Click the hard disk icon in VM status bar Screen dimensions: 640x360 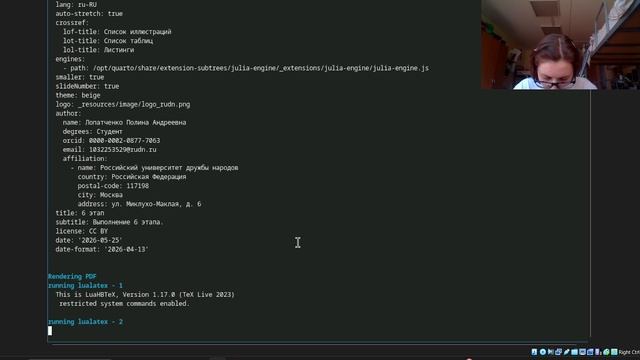coord(534,352)
